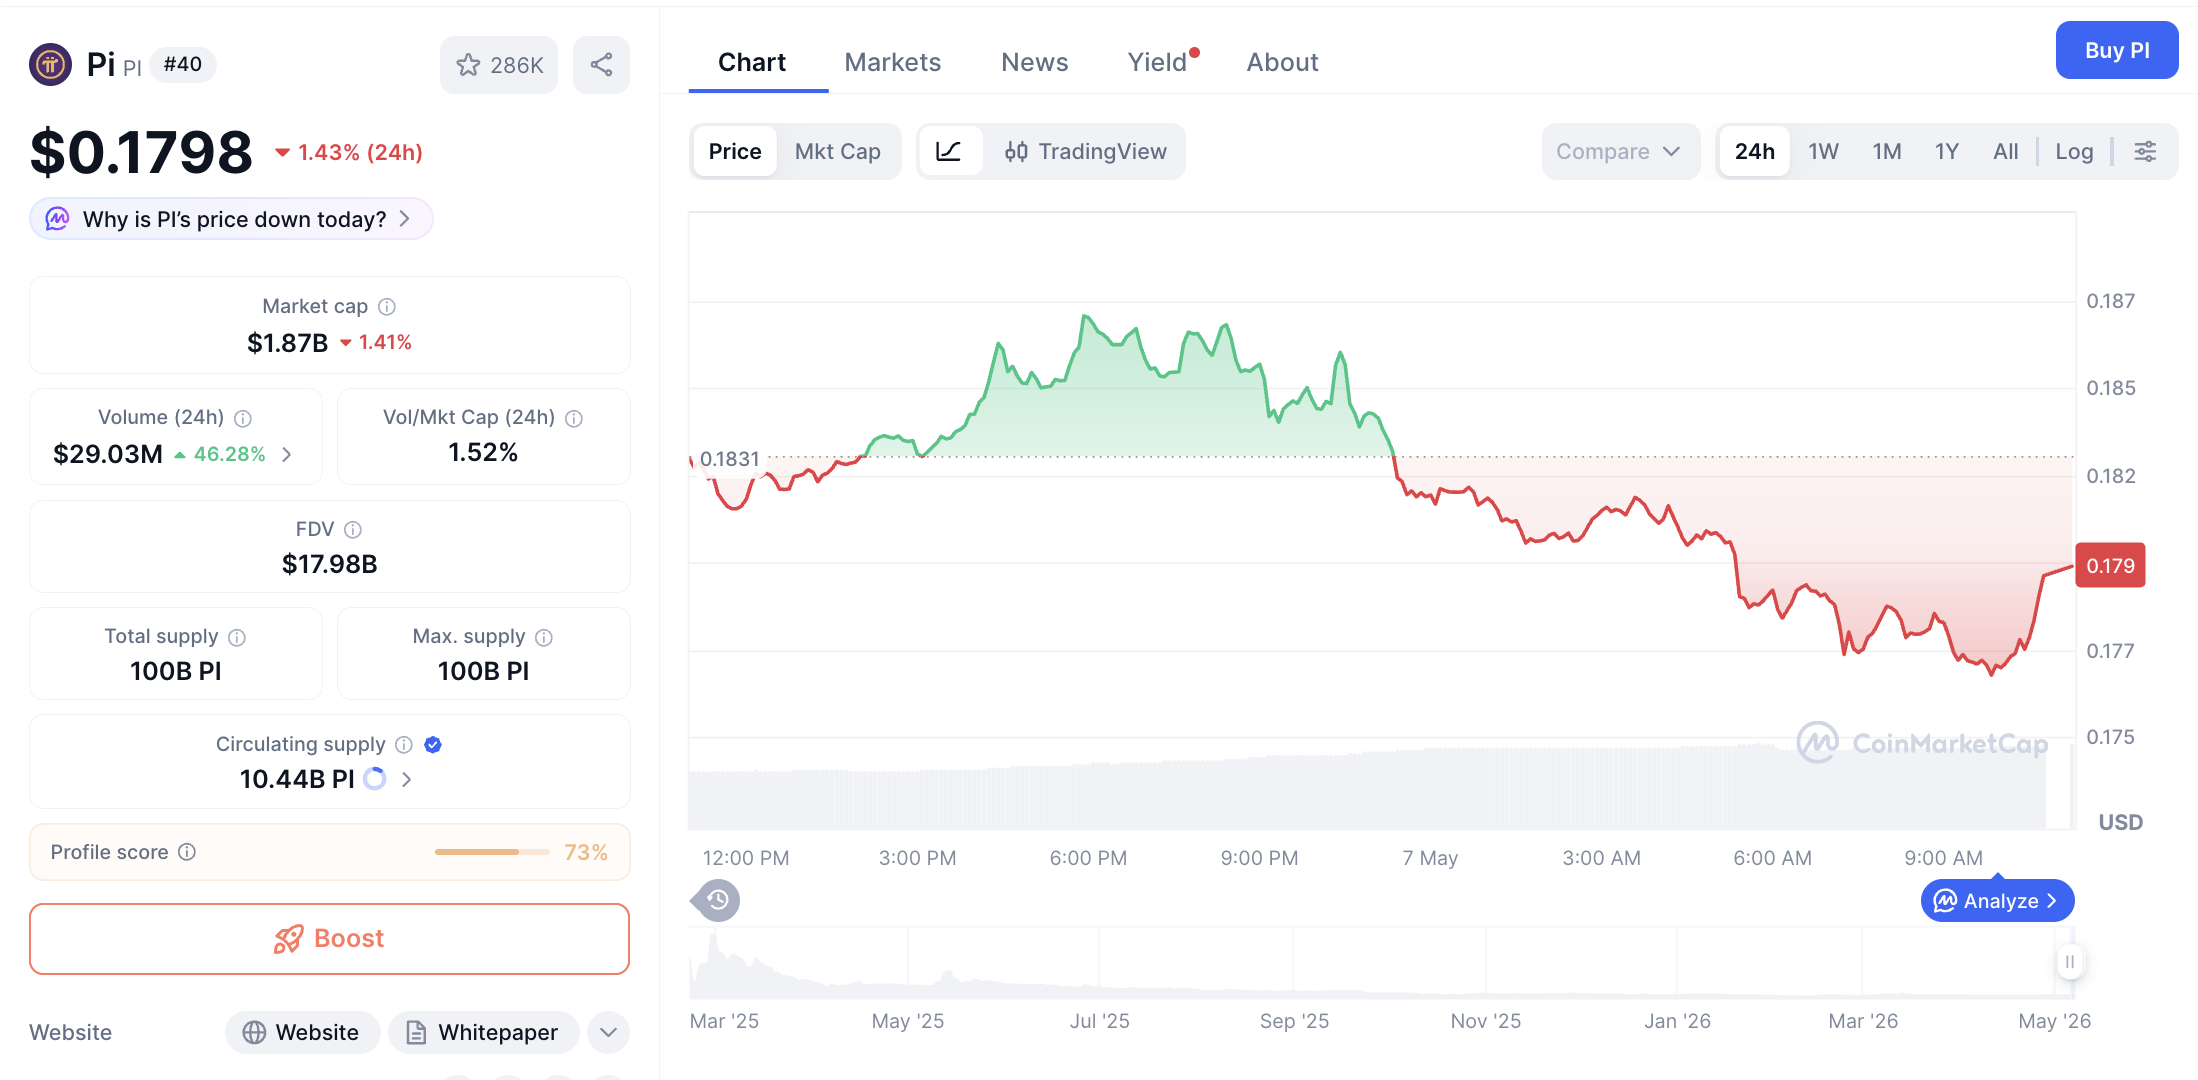This screenshot has height=1080, width=2198.
Task: Click the chart history clock icon
Action: [x=717, y=901]
